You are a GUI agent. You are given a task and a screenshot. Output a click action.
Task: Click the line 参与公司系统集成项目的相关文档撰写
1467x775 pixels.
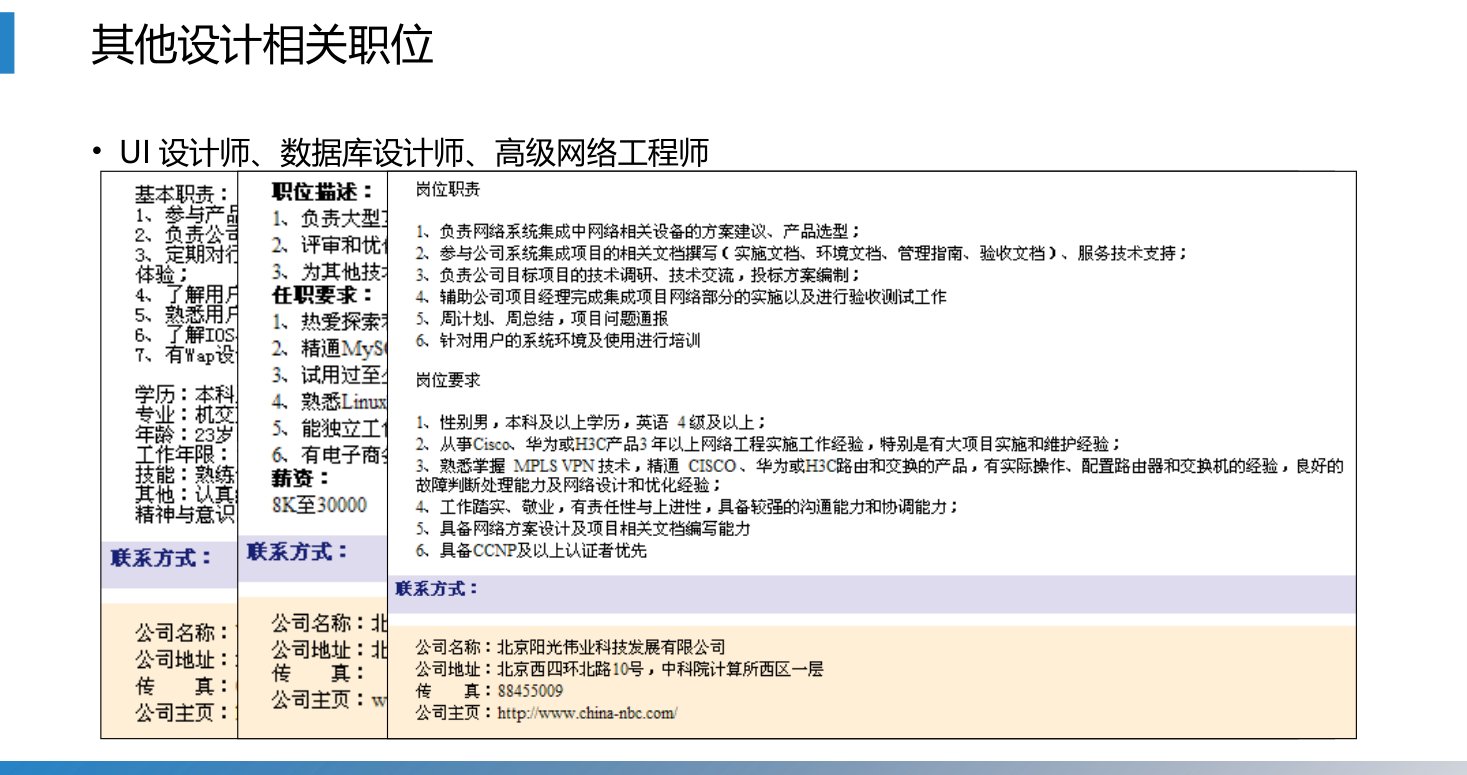pos(802,253)
